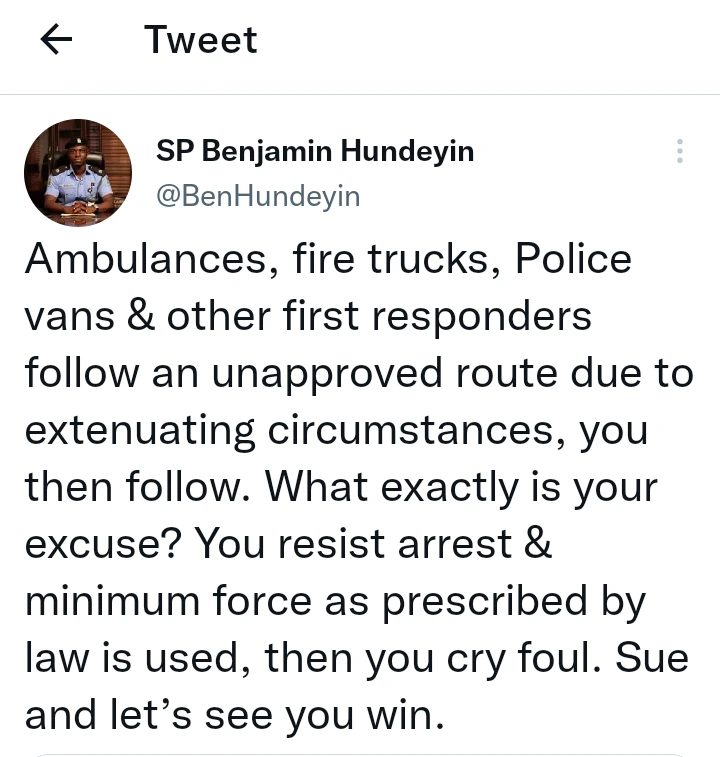The height and width of the screenshot is (757, 720).
Task: Click the display name SP Benjamin Hundeyin
Action: [x=315, y=151]
